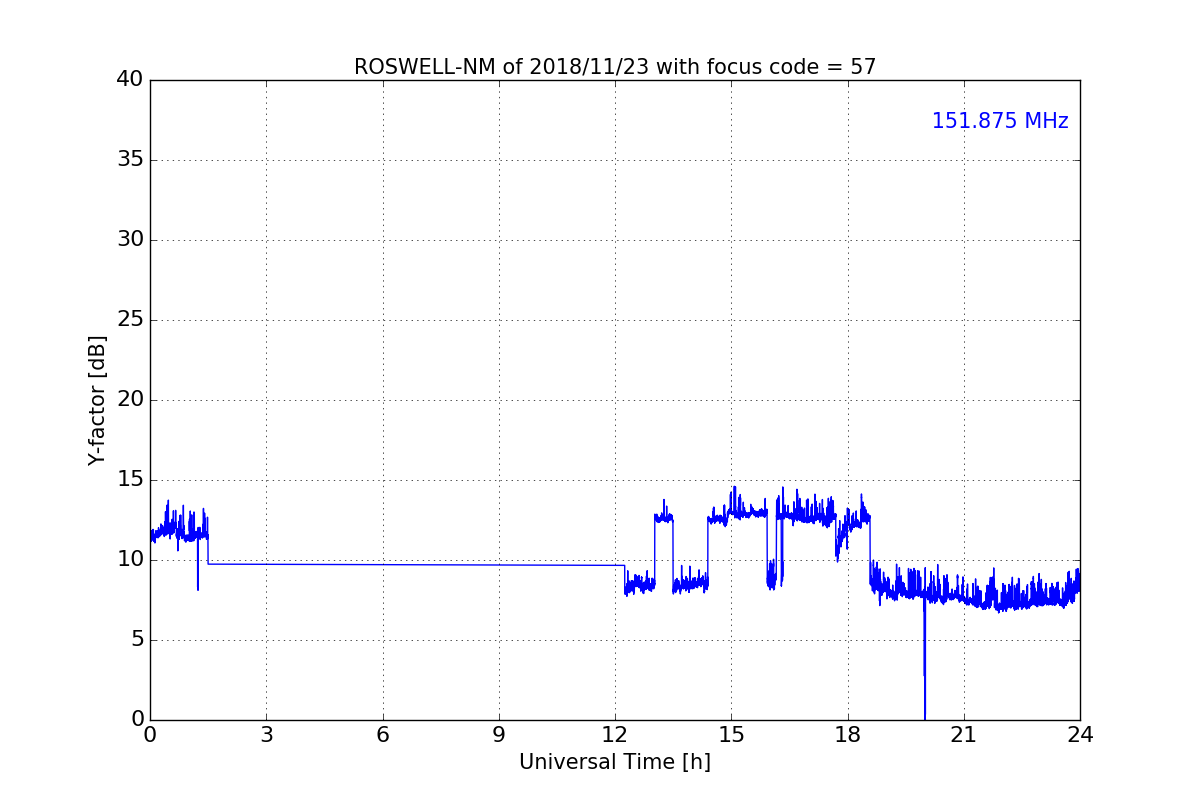Click the y-axis tick label 20
Screen dimensions: 1200x800
tap(129, 400)
